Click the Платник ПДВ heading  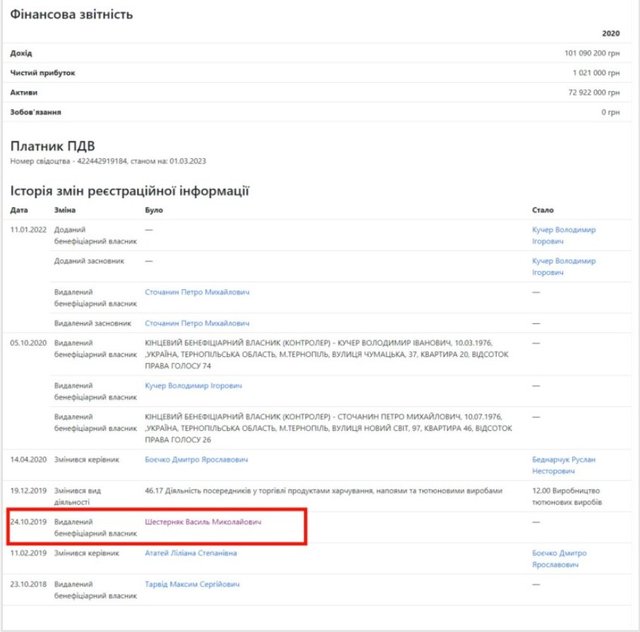point(51,146)
